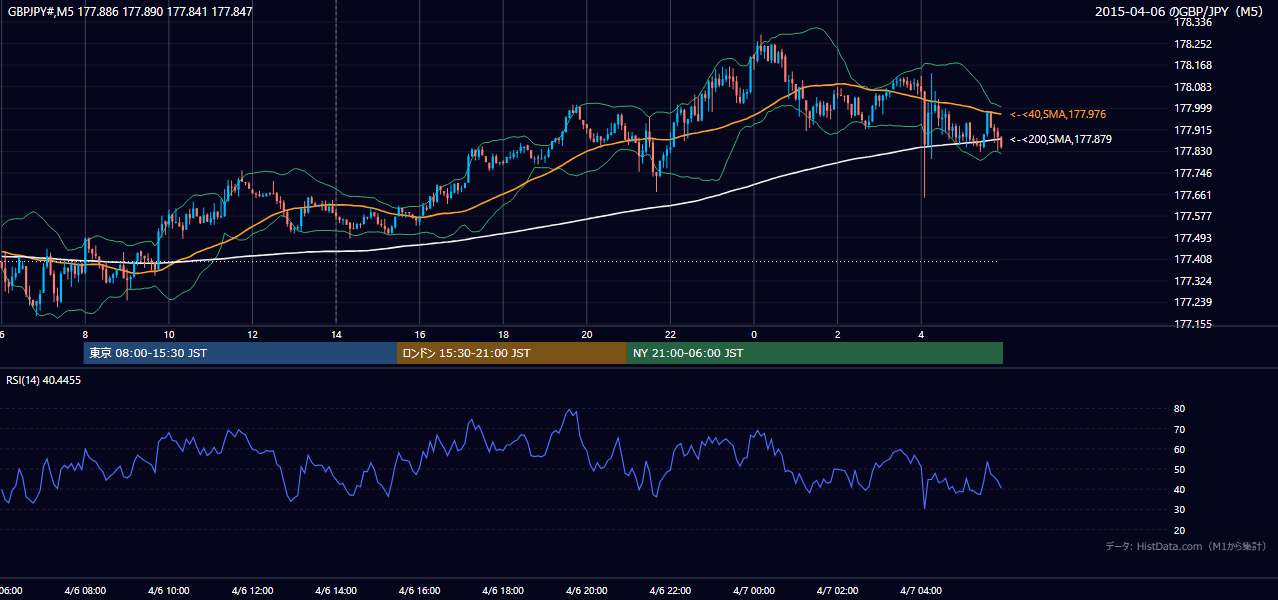Click the 200 SMA 177.879 label
The image size is (1278, 600).
click(1061, 139)
